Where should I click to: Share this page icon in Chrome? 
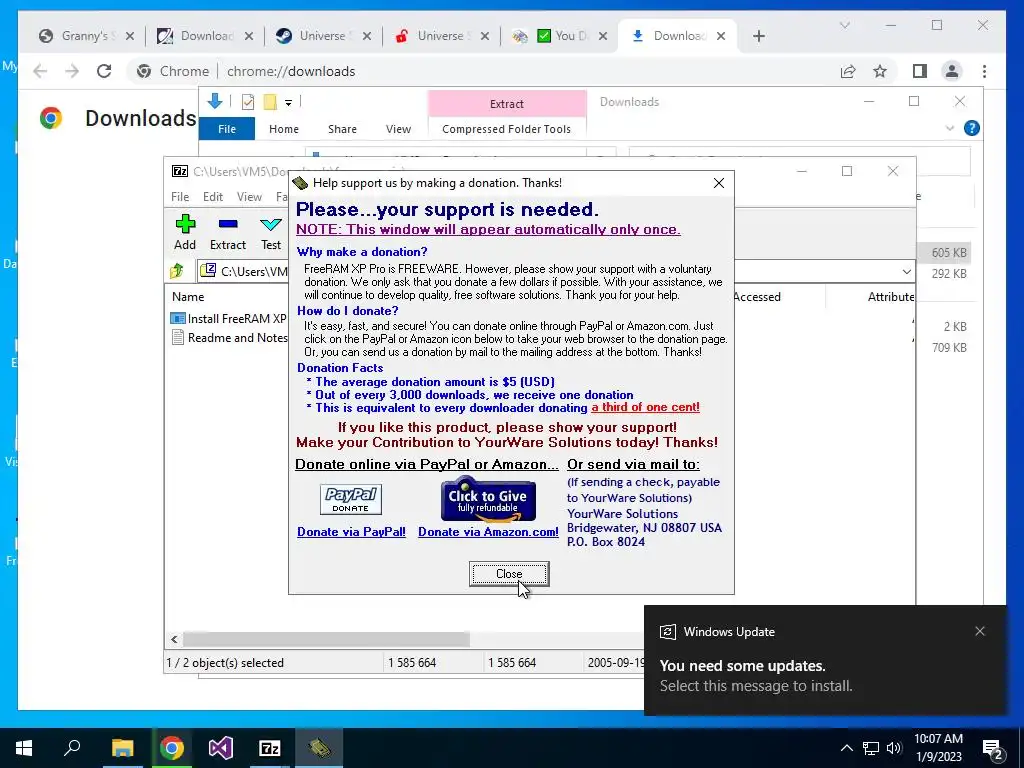click(848, 71)
